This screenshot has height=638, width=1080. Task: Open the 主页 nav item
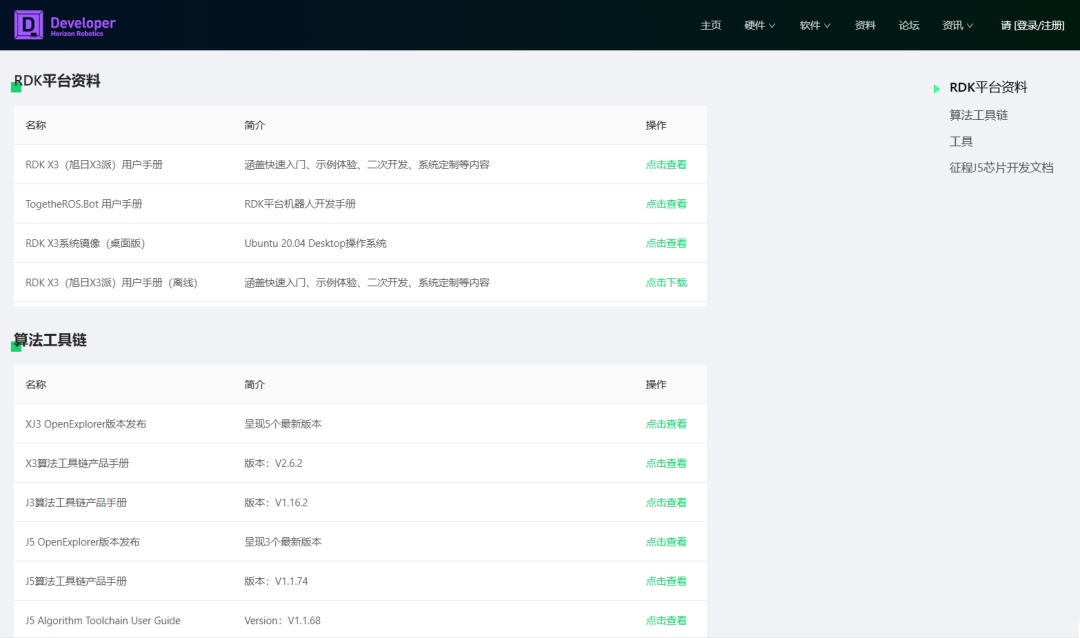pyautogui.click(x=711, y=25)
